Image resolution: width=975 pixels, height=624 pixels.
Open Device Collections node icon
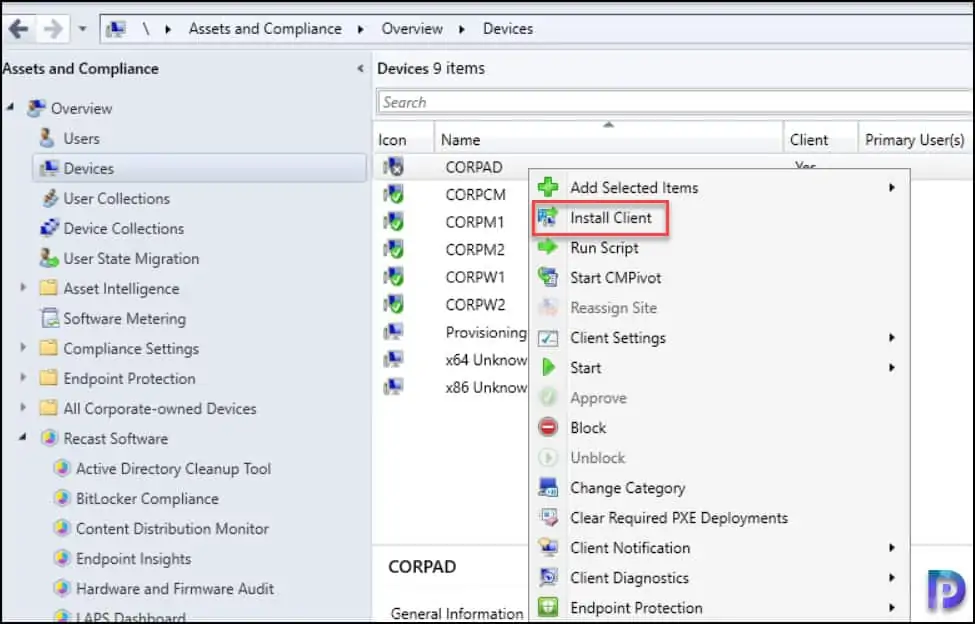point(49,228)
